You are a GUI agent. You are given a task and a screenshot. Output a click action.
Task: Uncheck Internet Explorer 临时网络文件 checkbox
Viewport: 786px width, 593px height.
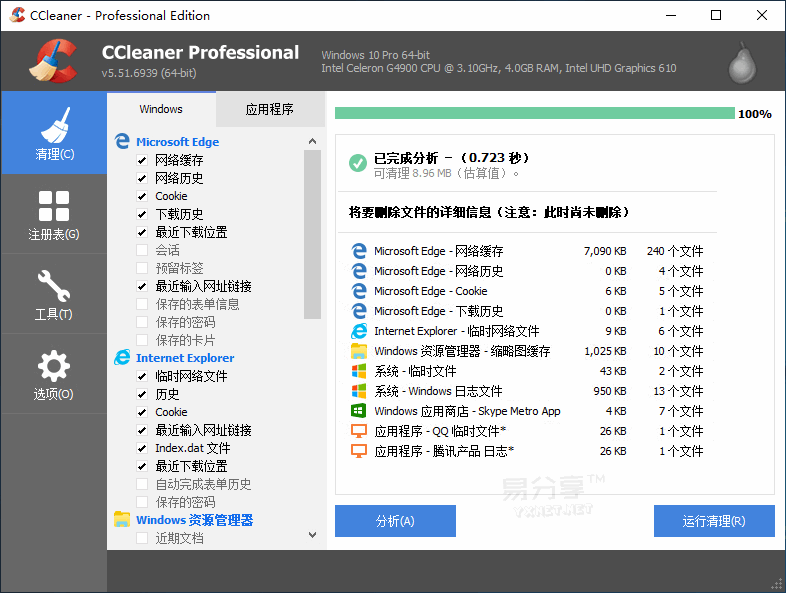pyautogui.click(x=142, y=376)
